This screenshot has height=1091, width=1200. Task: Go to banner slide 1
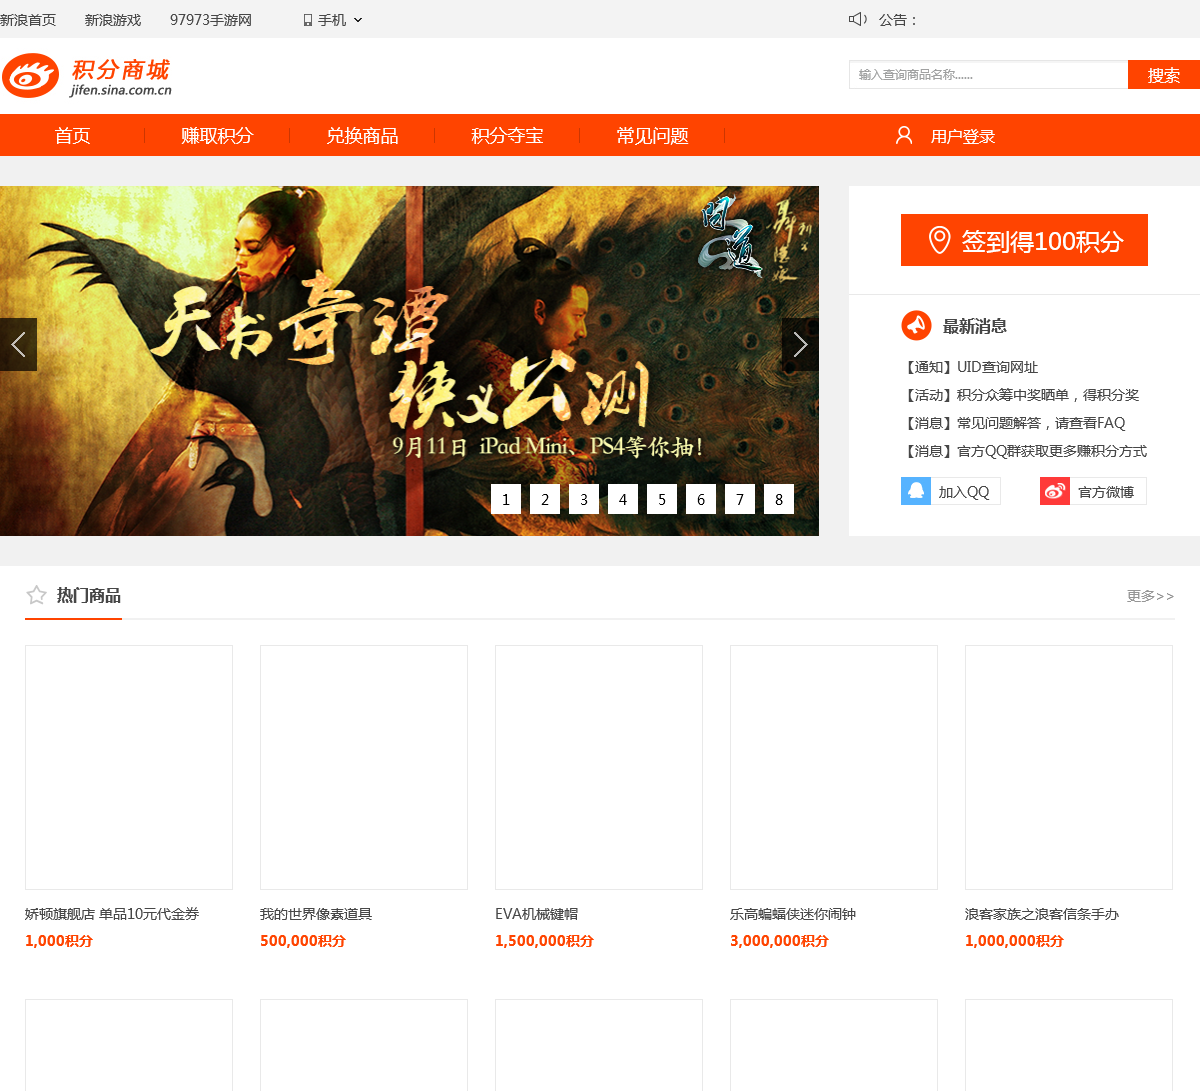click(x=506, y=499)
